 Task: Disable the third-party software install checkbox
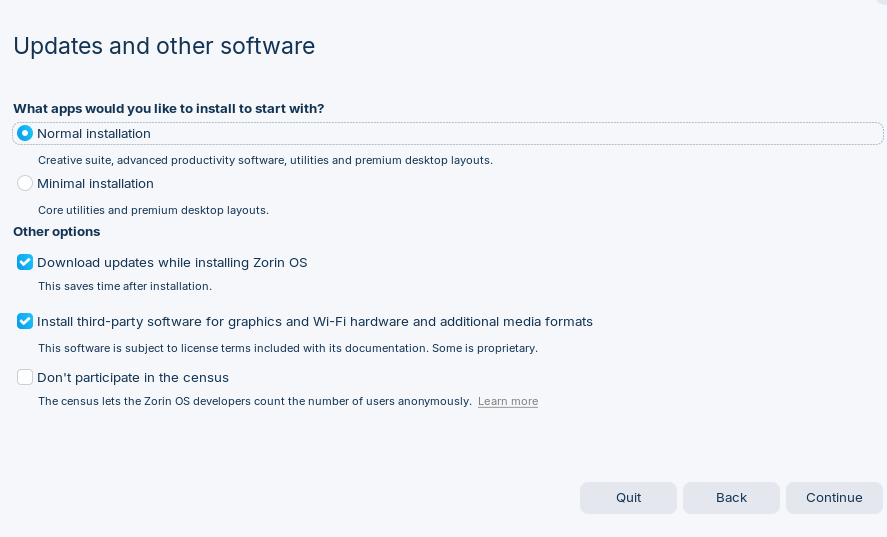coord(25,321)
